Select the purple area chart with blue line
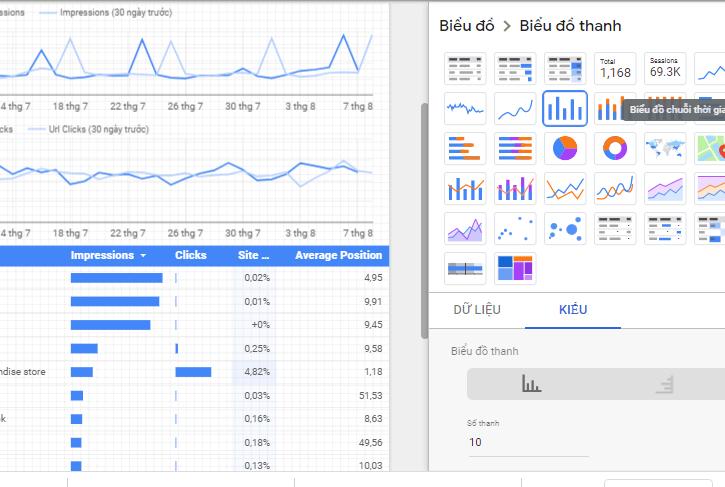The image size is (725, 487). (665, 189)
